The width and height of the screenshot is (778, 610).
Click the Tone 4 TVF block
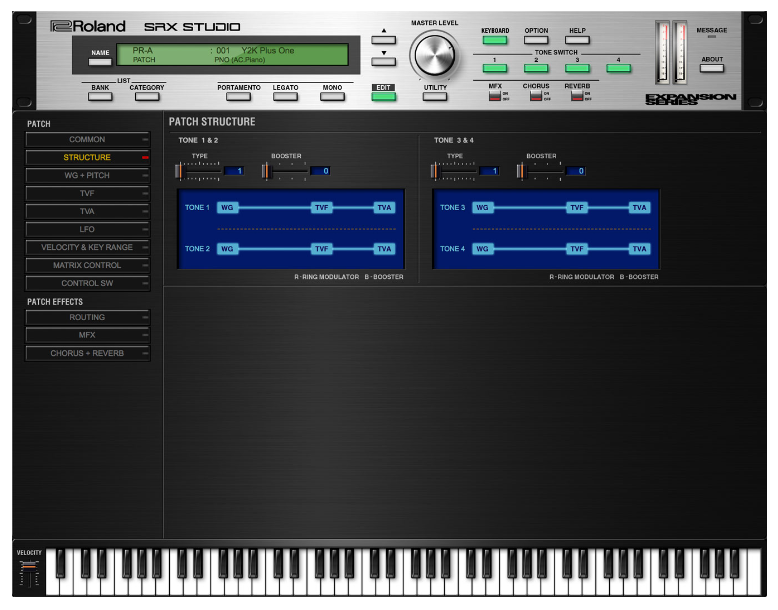tap(577, 249)
